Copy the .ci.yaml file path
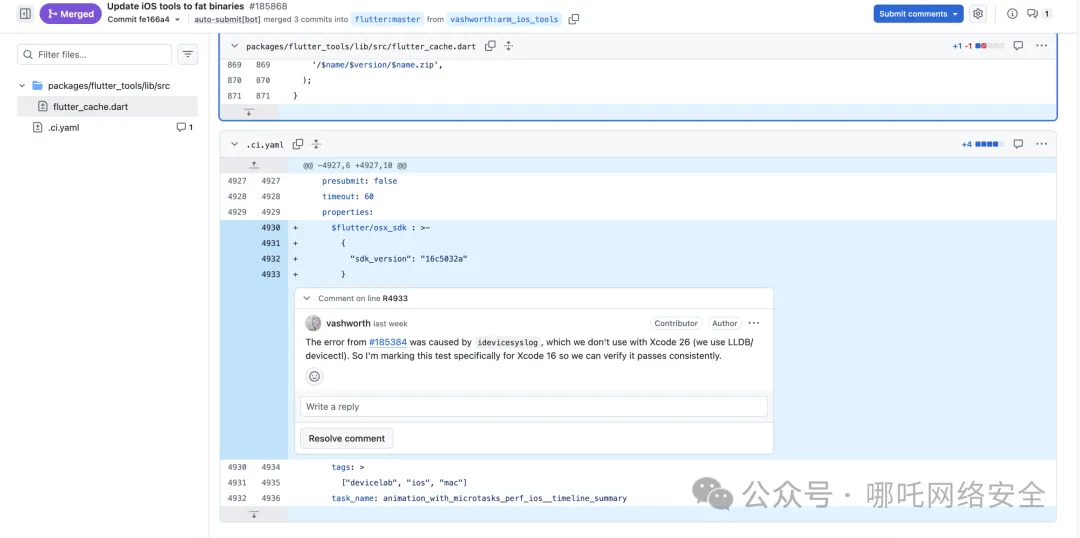This screenshot has height=538, width=1080. click(x=298, y=145)
